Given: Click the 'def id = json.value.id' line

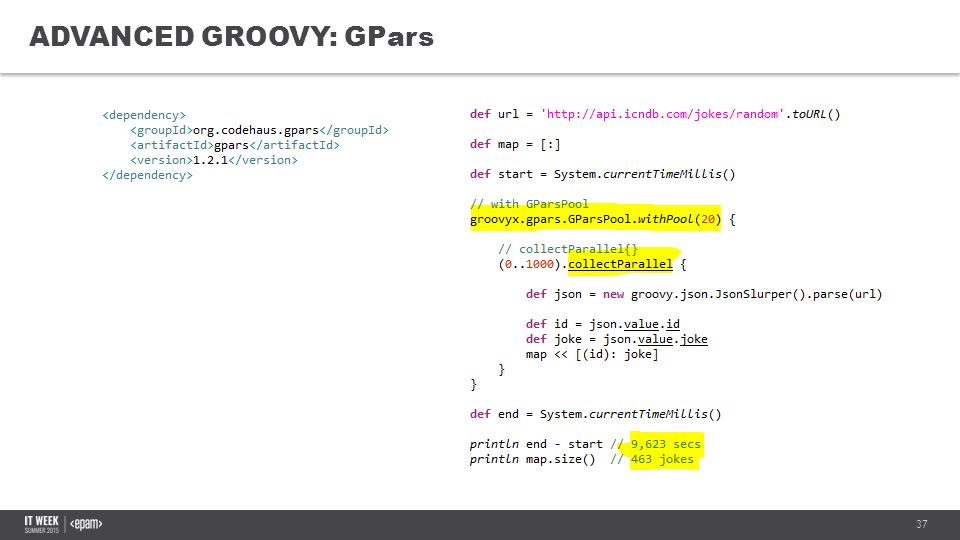Looking at the screenshot, I should click(602, 324).
